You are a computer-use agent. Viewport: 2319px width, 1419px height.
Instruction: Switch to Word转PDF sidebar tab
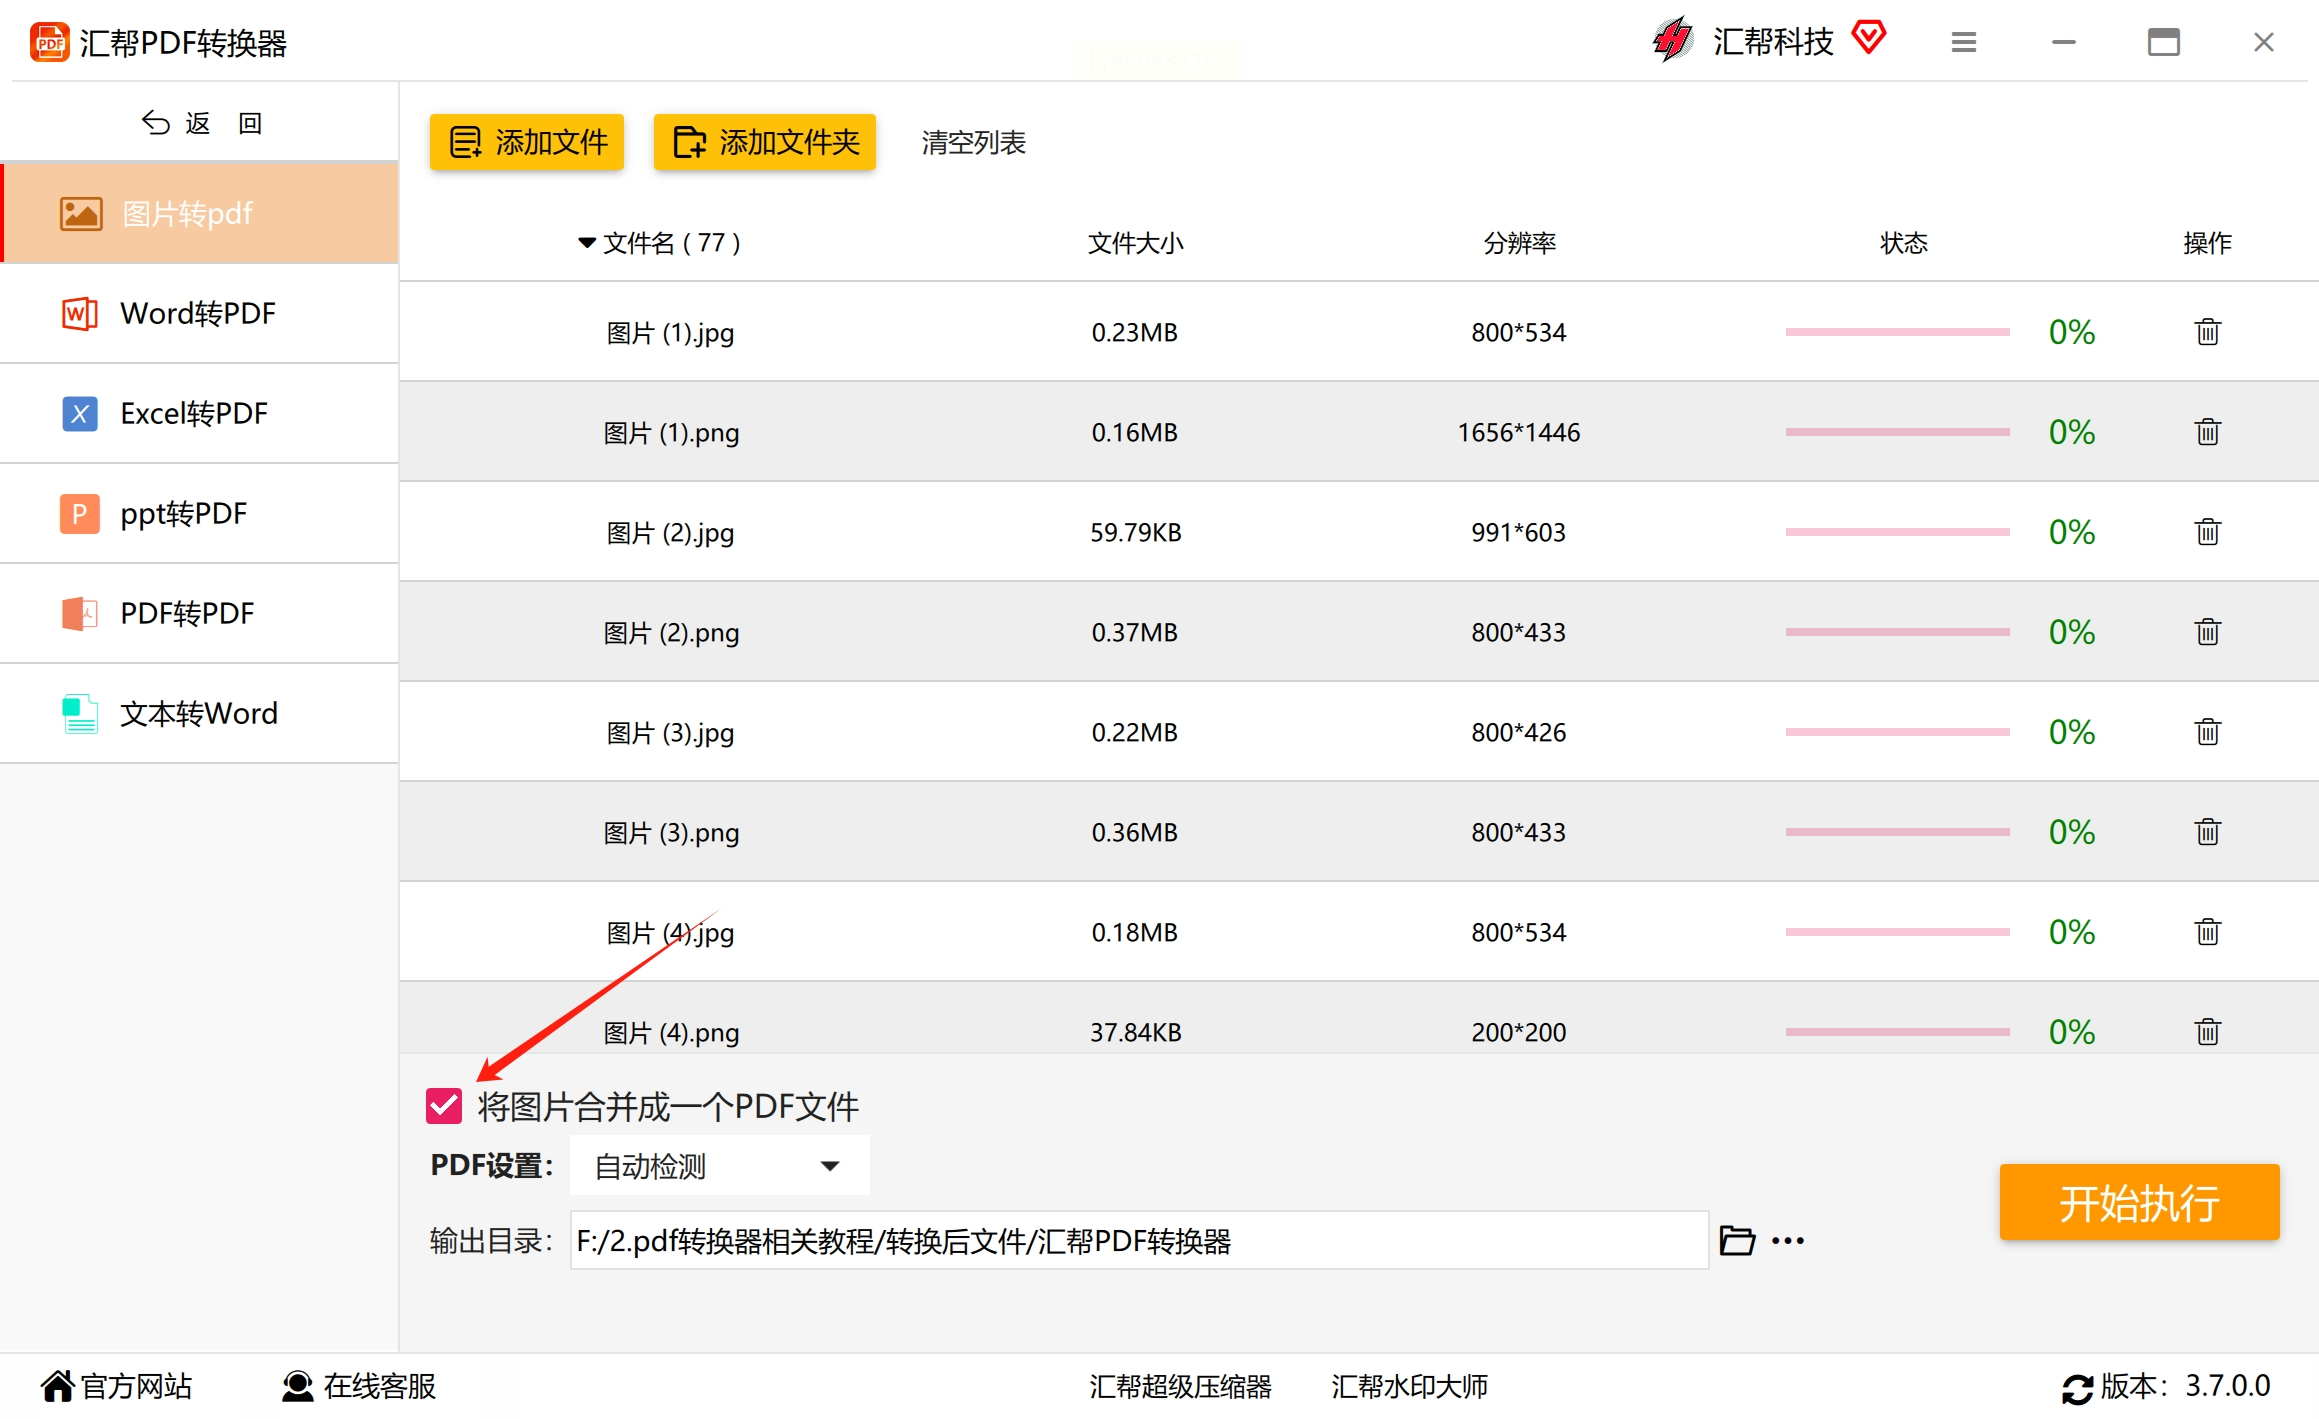(198, 313)
